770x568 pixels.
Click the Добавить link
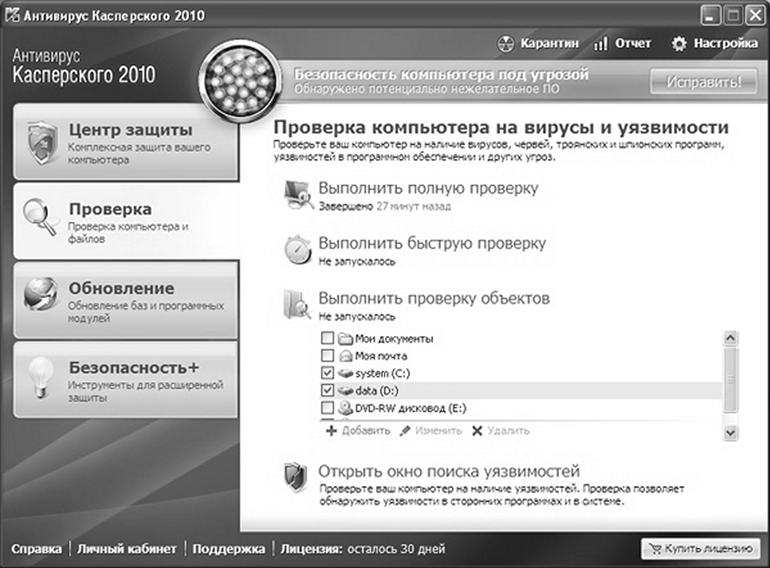pyautogui.click(x=366, y=431)
